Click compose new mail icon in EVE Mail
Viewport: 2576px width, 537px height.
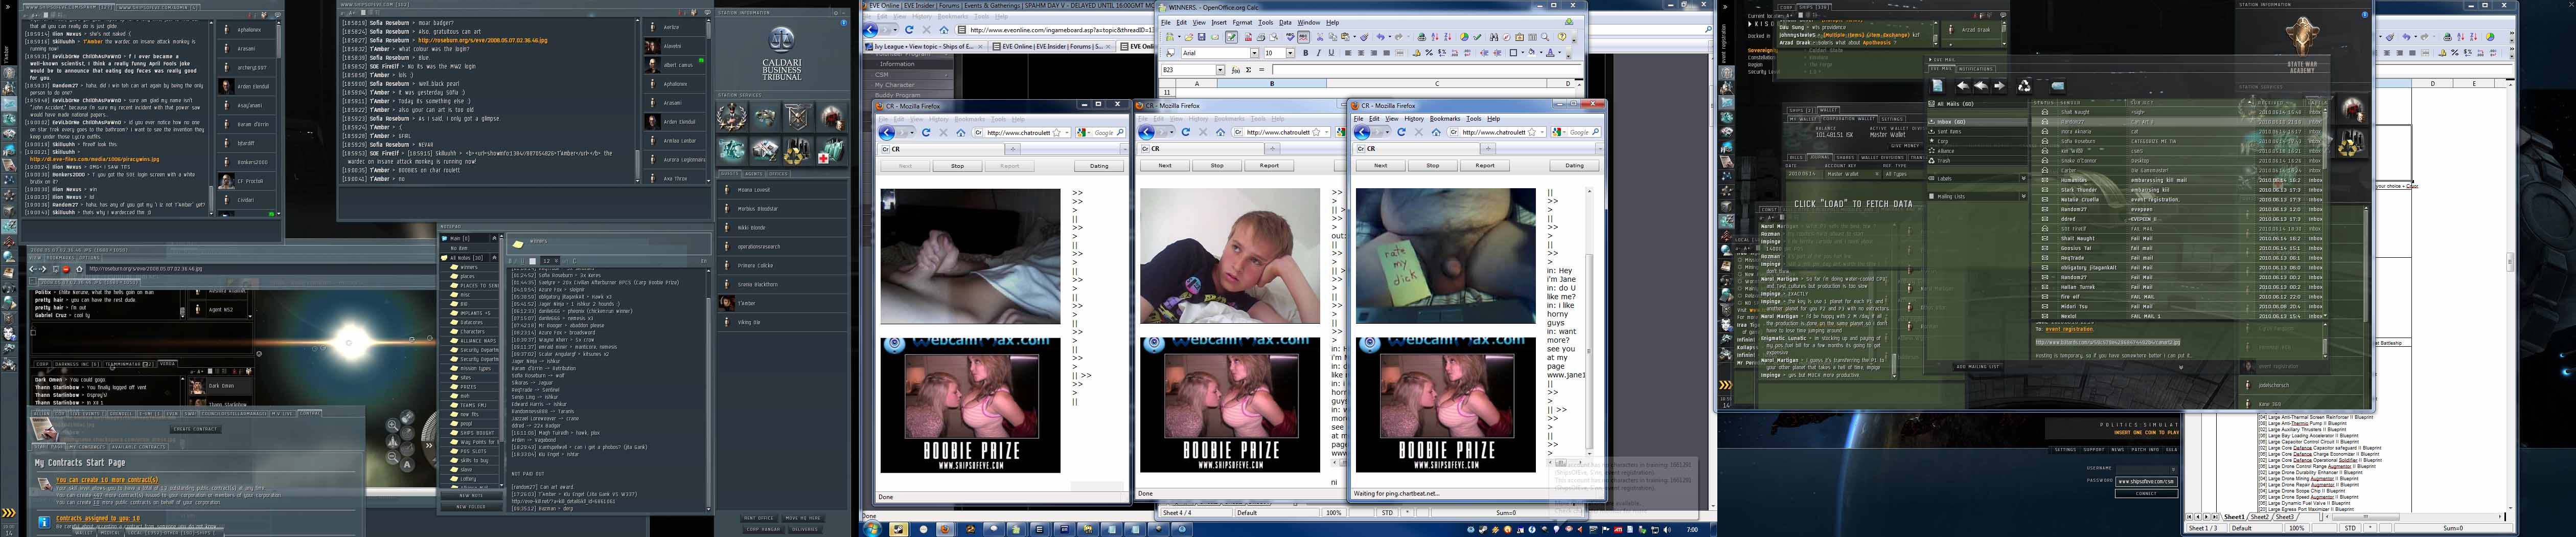point(1939,86)
